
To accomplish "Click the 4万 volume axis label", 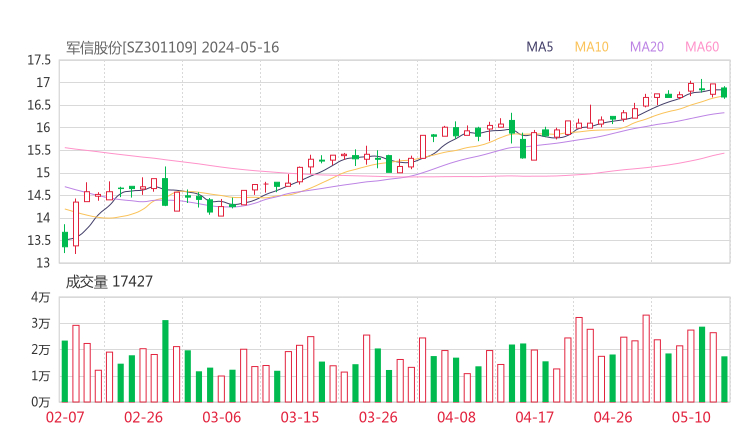I will tap(41, 297).
